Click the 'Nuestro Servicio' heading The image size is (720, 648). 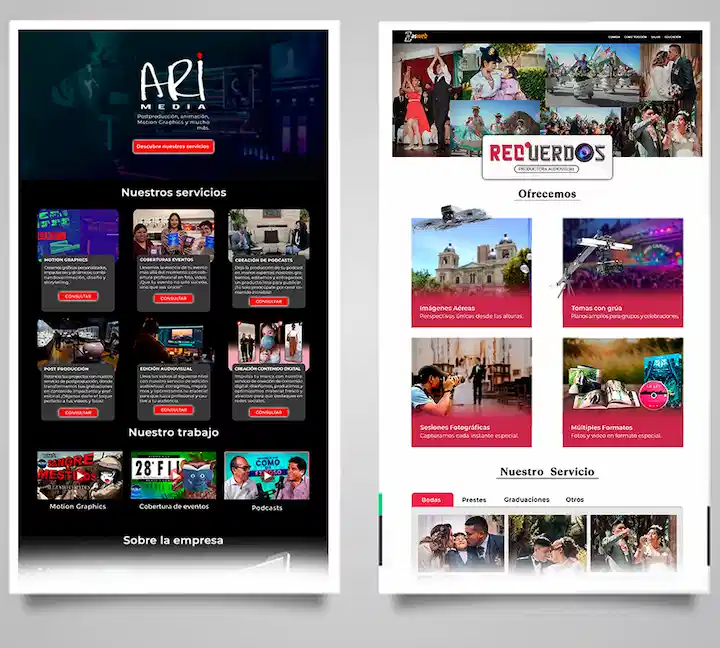tap(547, 472)
